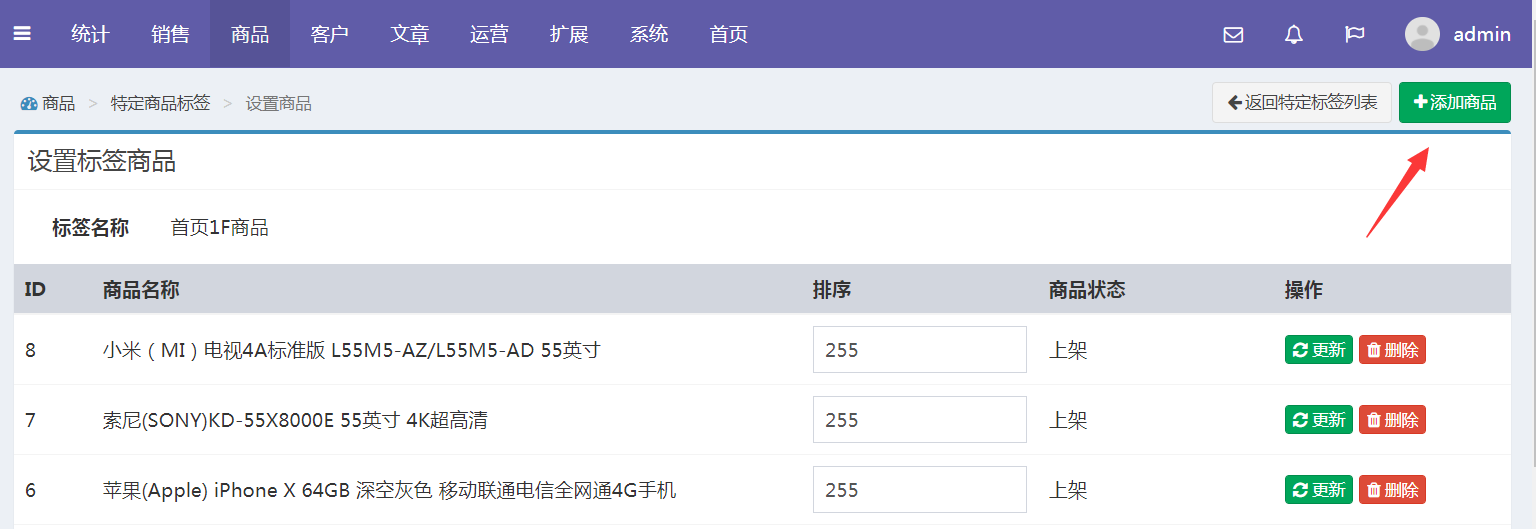
Task: Click 特定商品标签 breadcrumb link
Action: [x=160, y=103]
